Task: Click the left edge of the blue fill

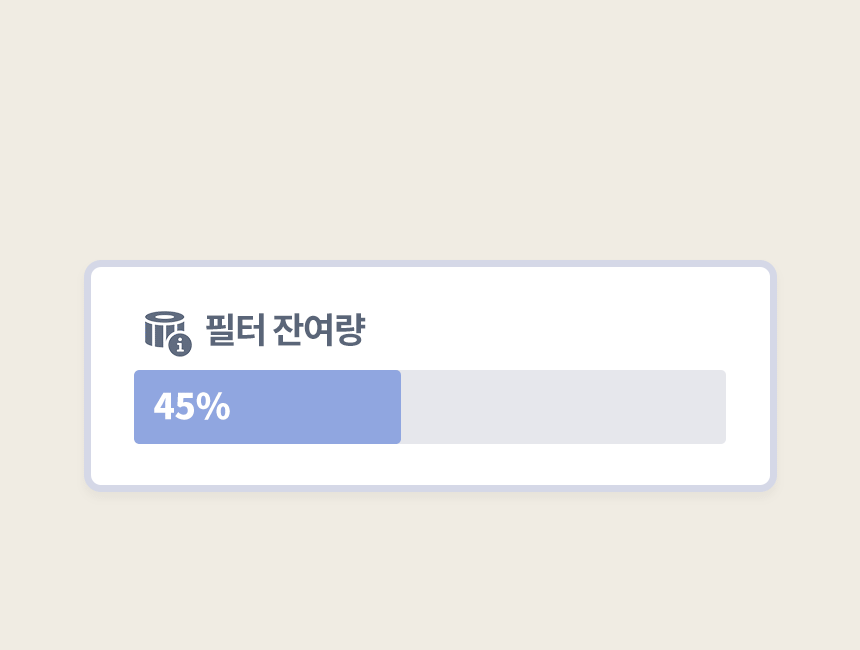Action: 138,407
